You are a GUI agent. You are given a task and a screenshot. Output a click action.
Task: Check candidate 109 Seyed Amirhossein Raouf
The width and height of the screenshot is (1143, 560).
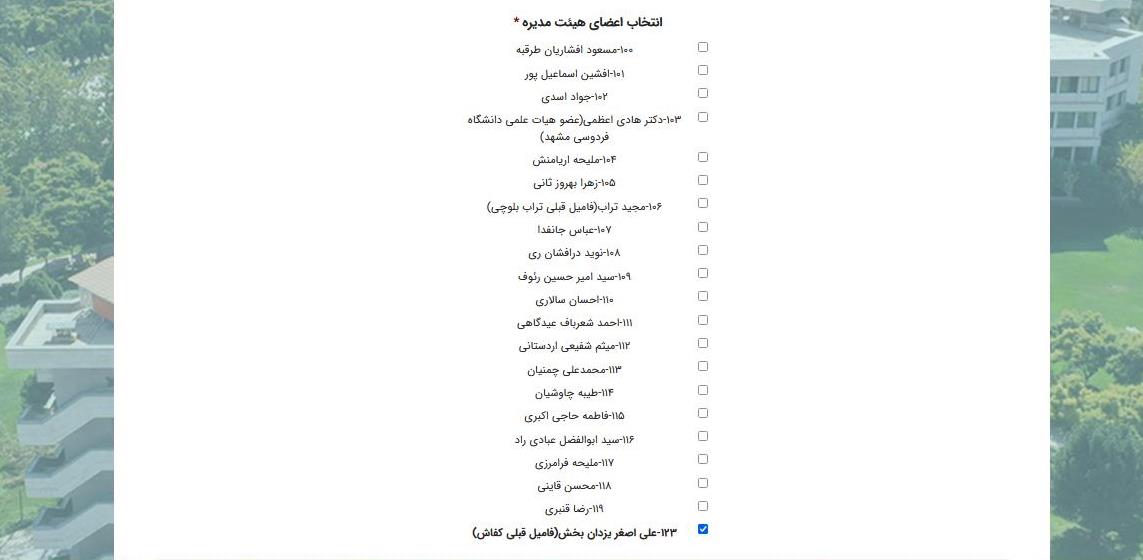[703, 273]
